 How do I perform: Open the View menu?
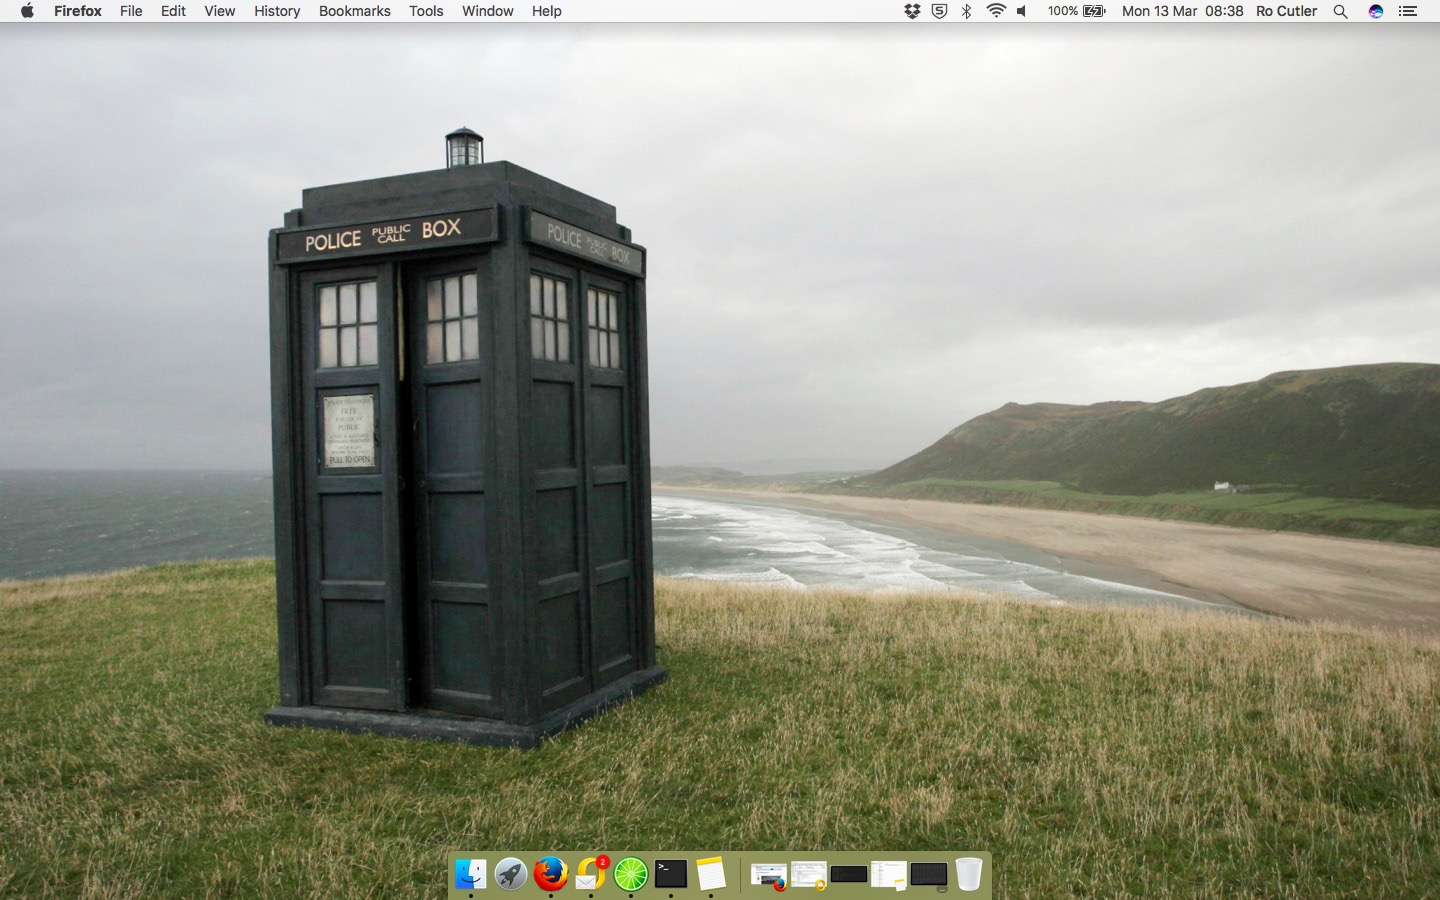click(x=220, y=11)
